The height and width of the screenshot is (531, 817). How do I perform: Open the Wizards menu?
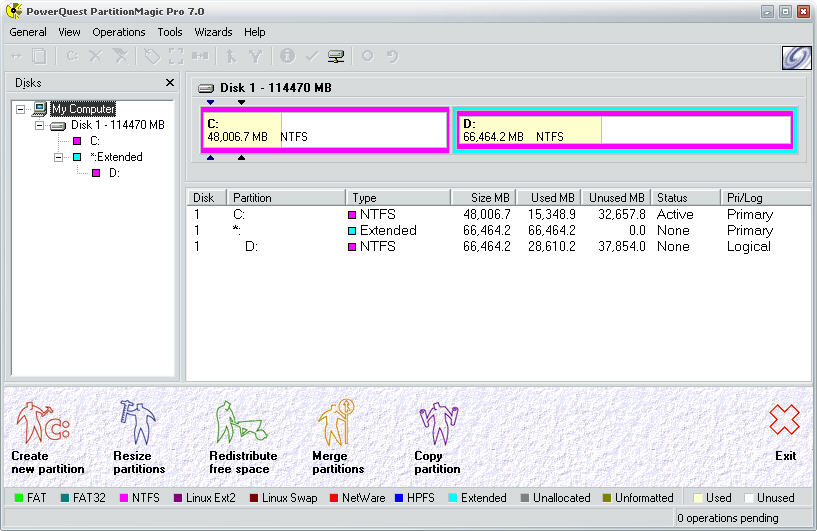click(213, 32)
